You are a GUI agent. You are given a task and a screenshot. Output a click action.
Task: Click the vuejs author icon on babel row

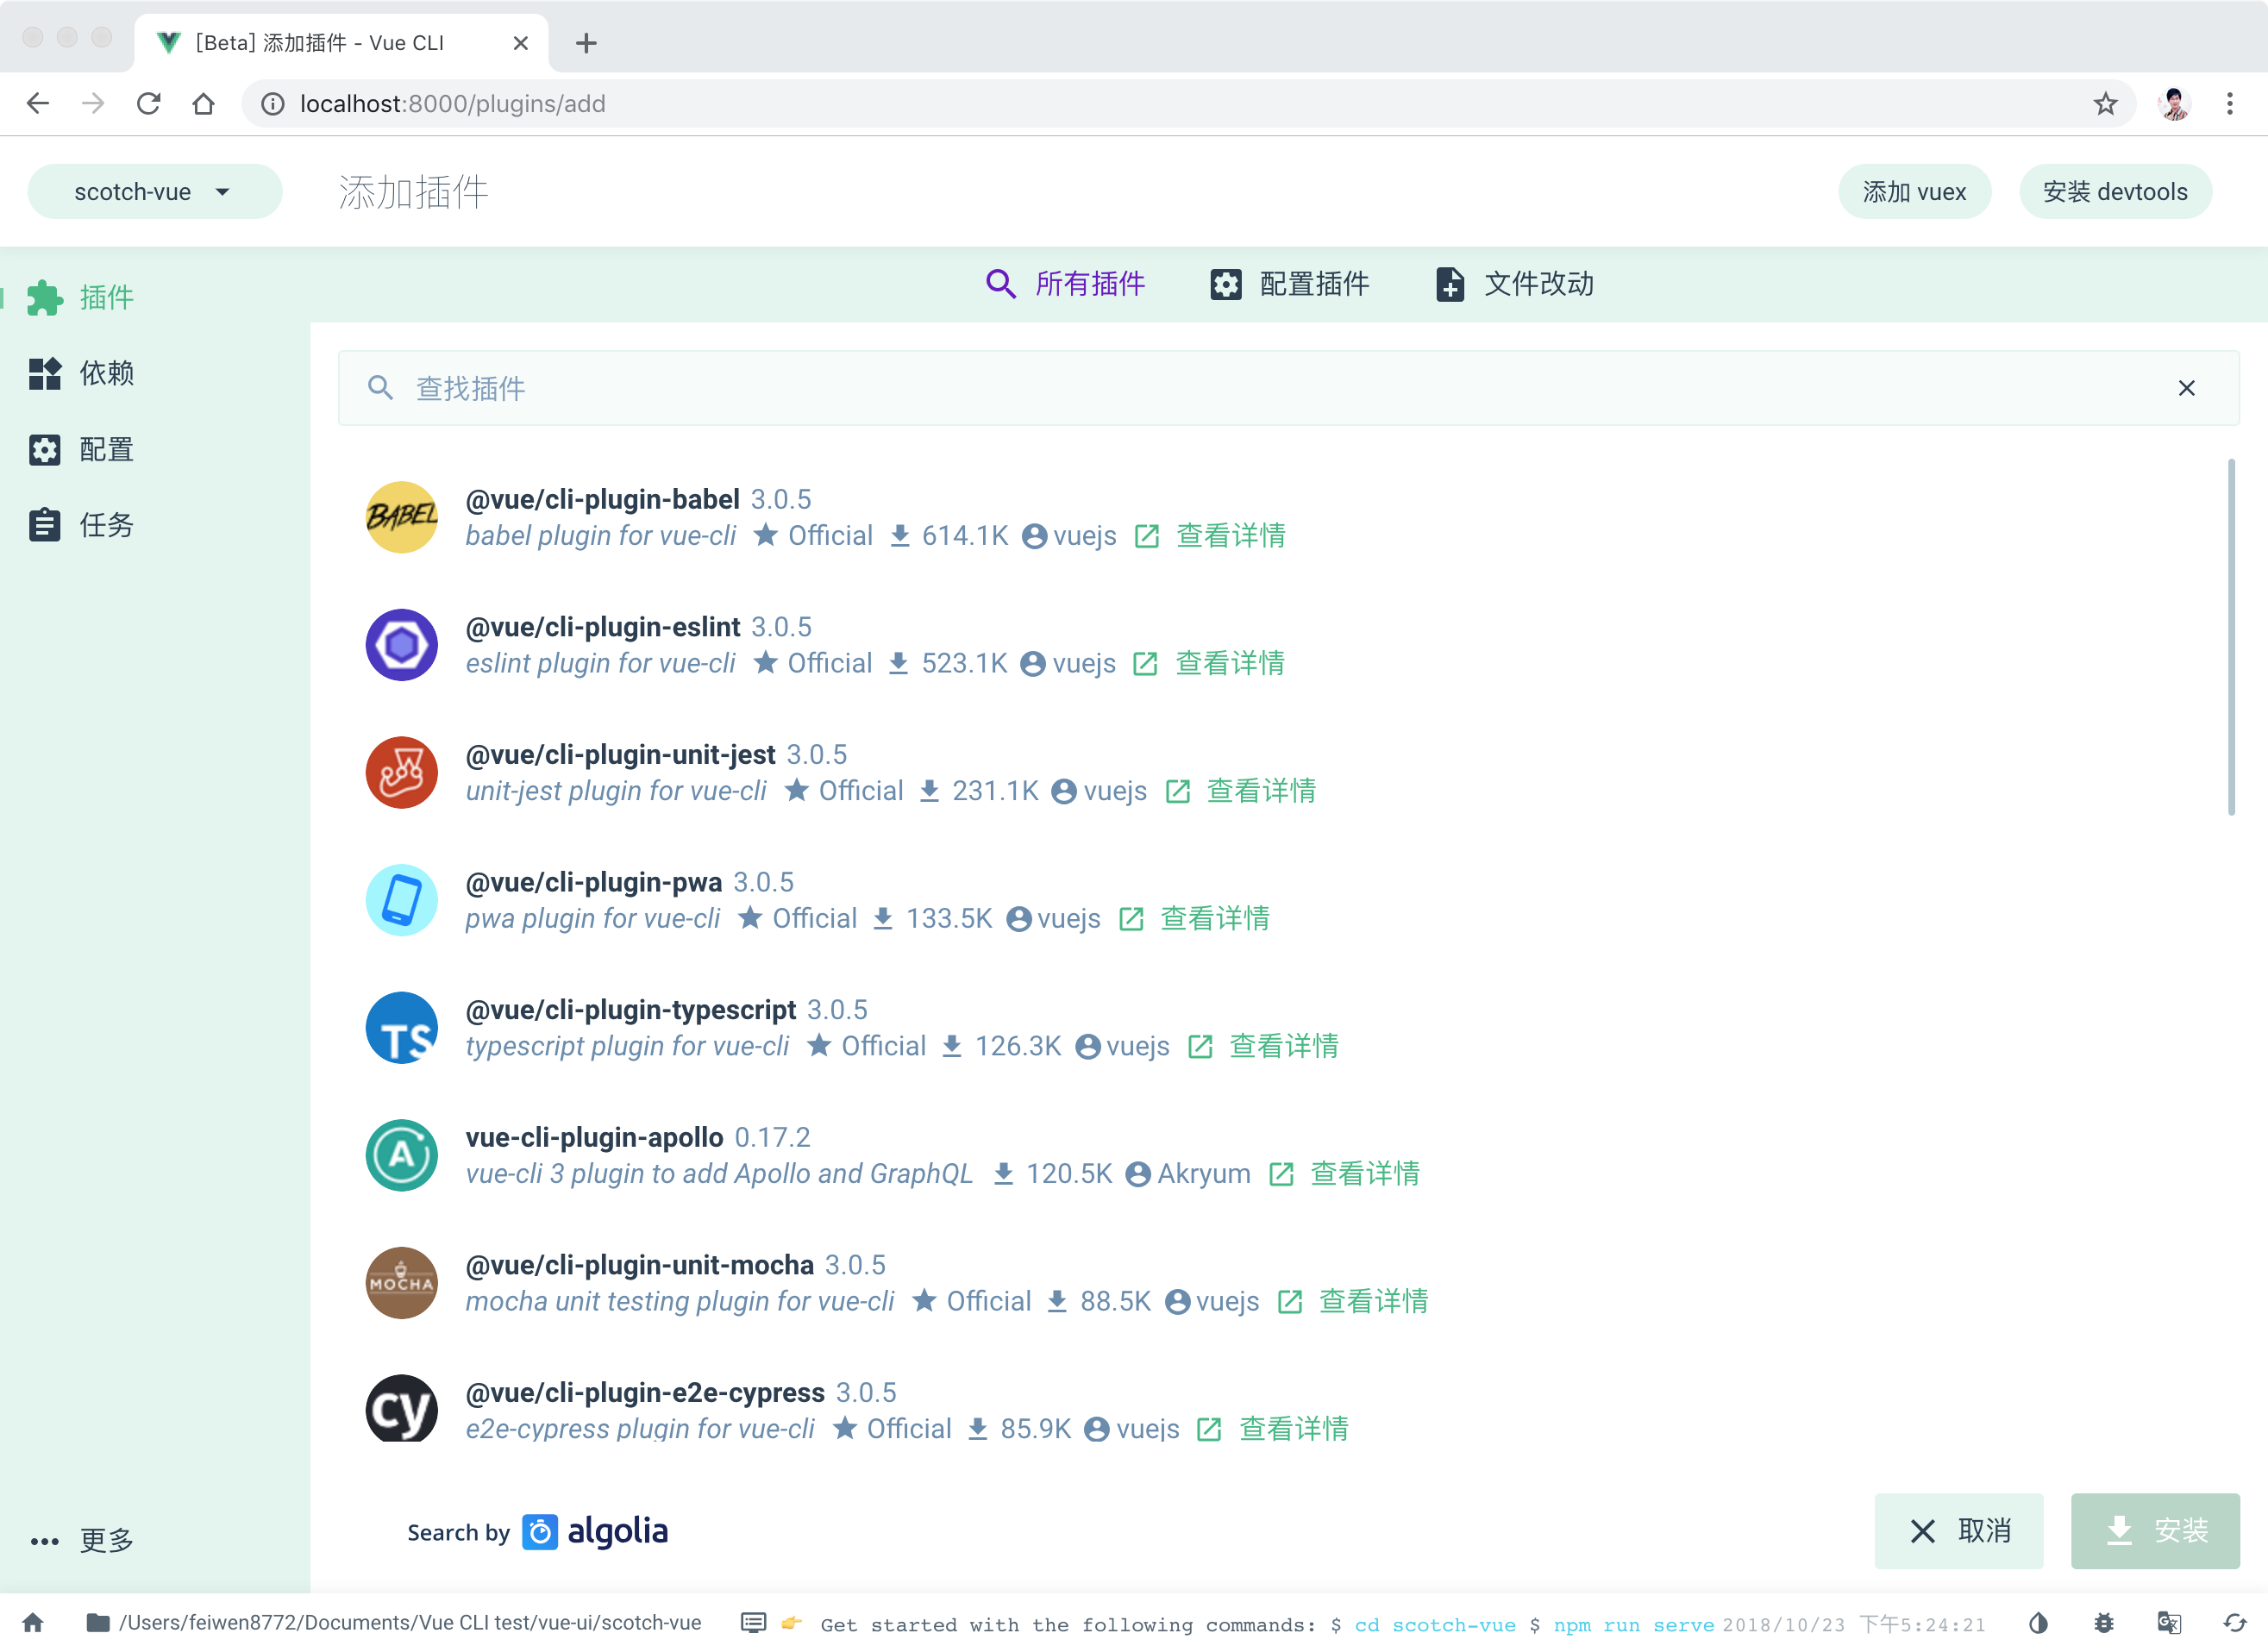1035,537
